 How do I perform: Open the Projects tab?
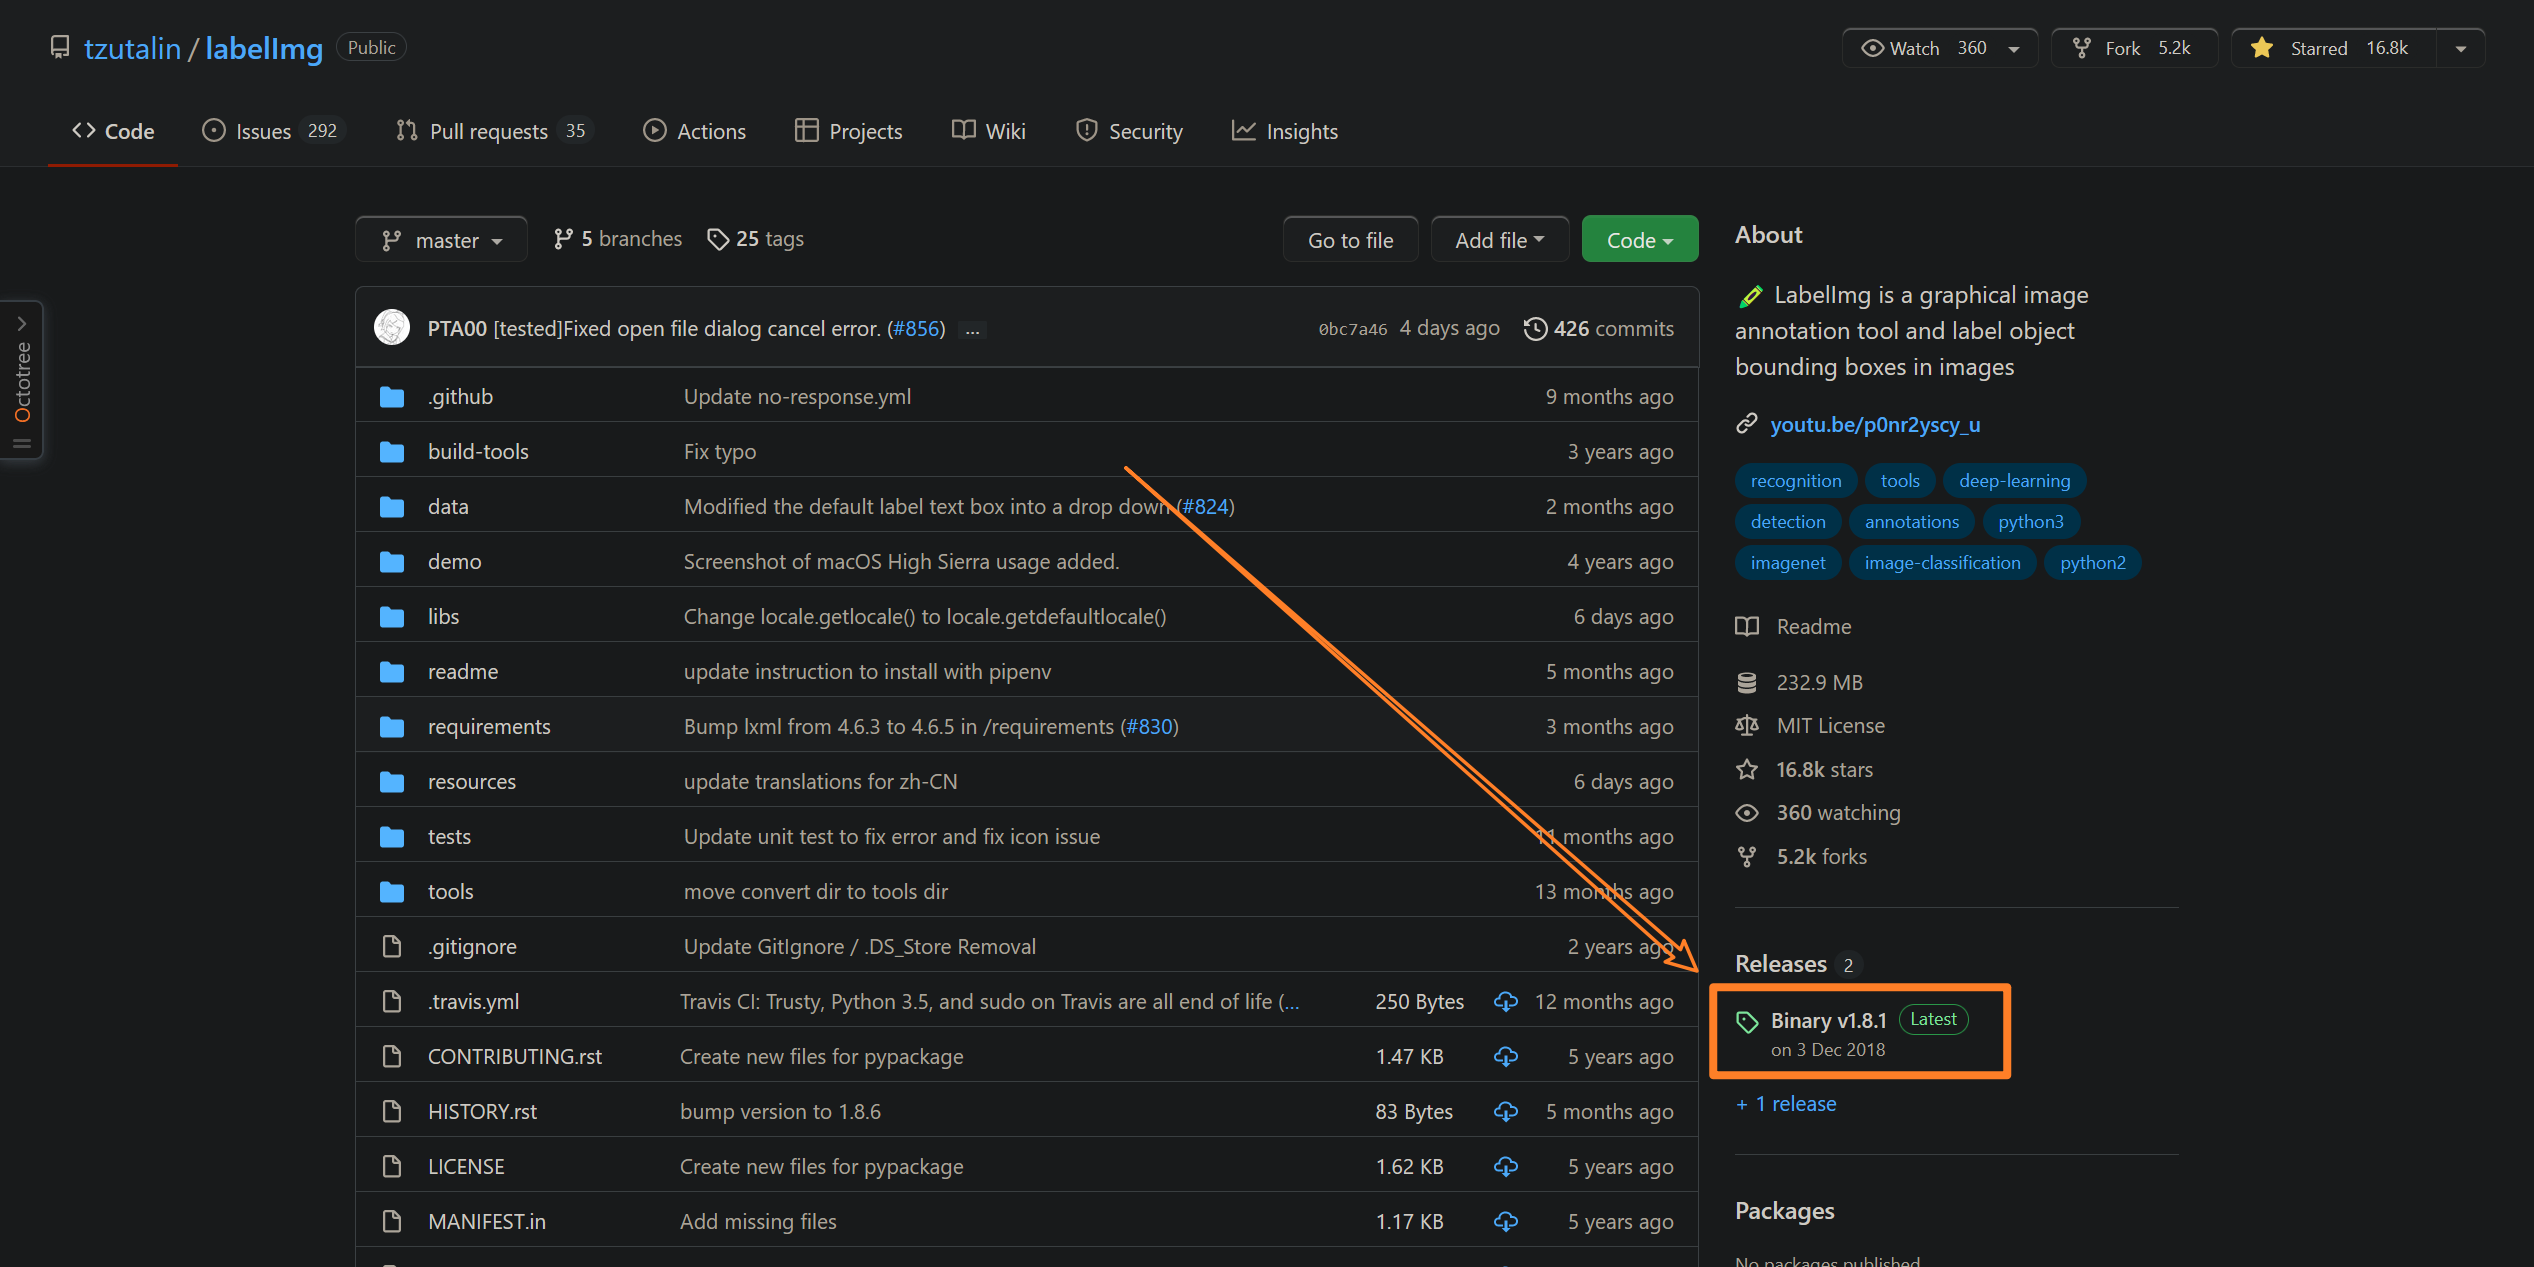point(848,131)
